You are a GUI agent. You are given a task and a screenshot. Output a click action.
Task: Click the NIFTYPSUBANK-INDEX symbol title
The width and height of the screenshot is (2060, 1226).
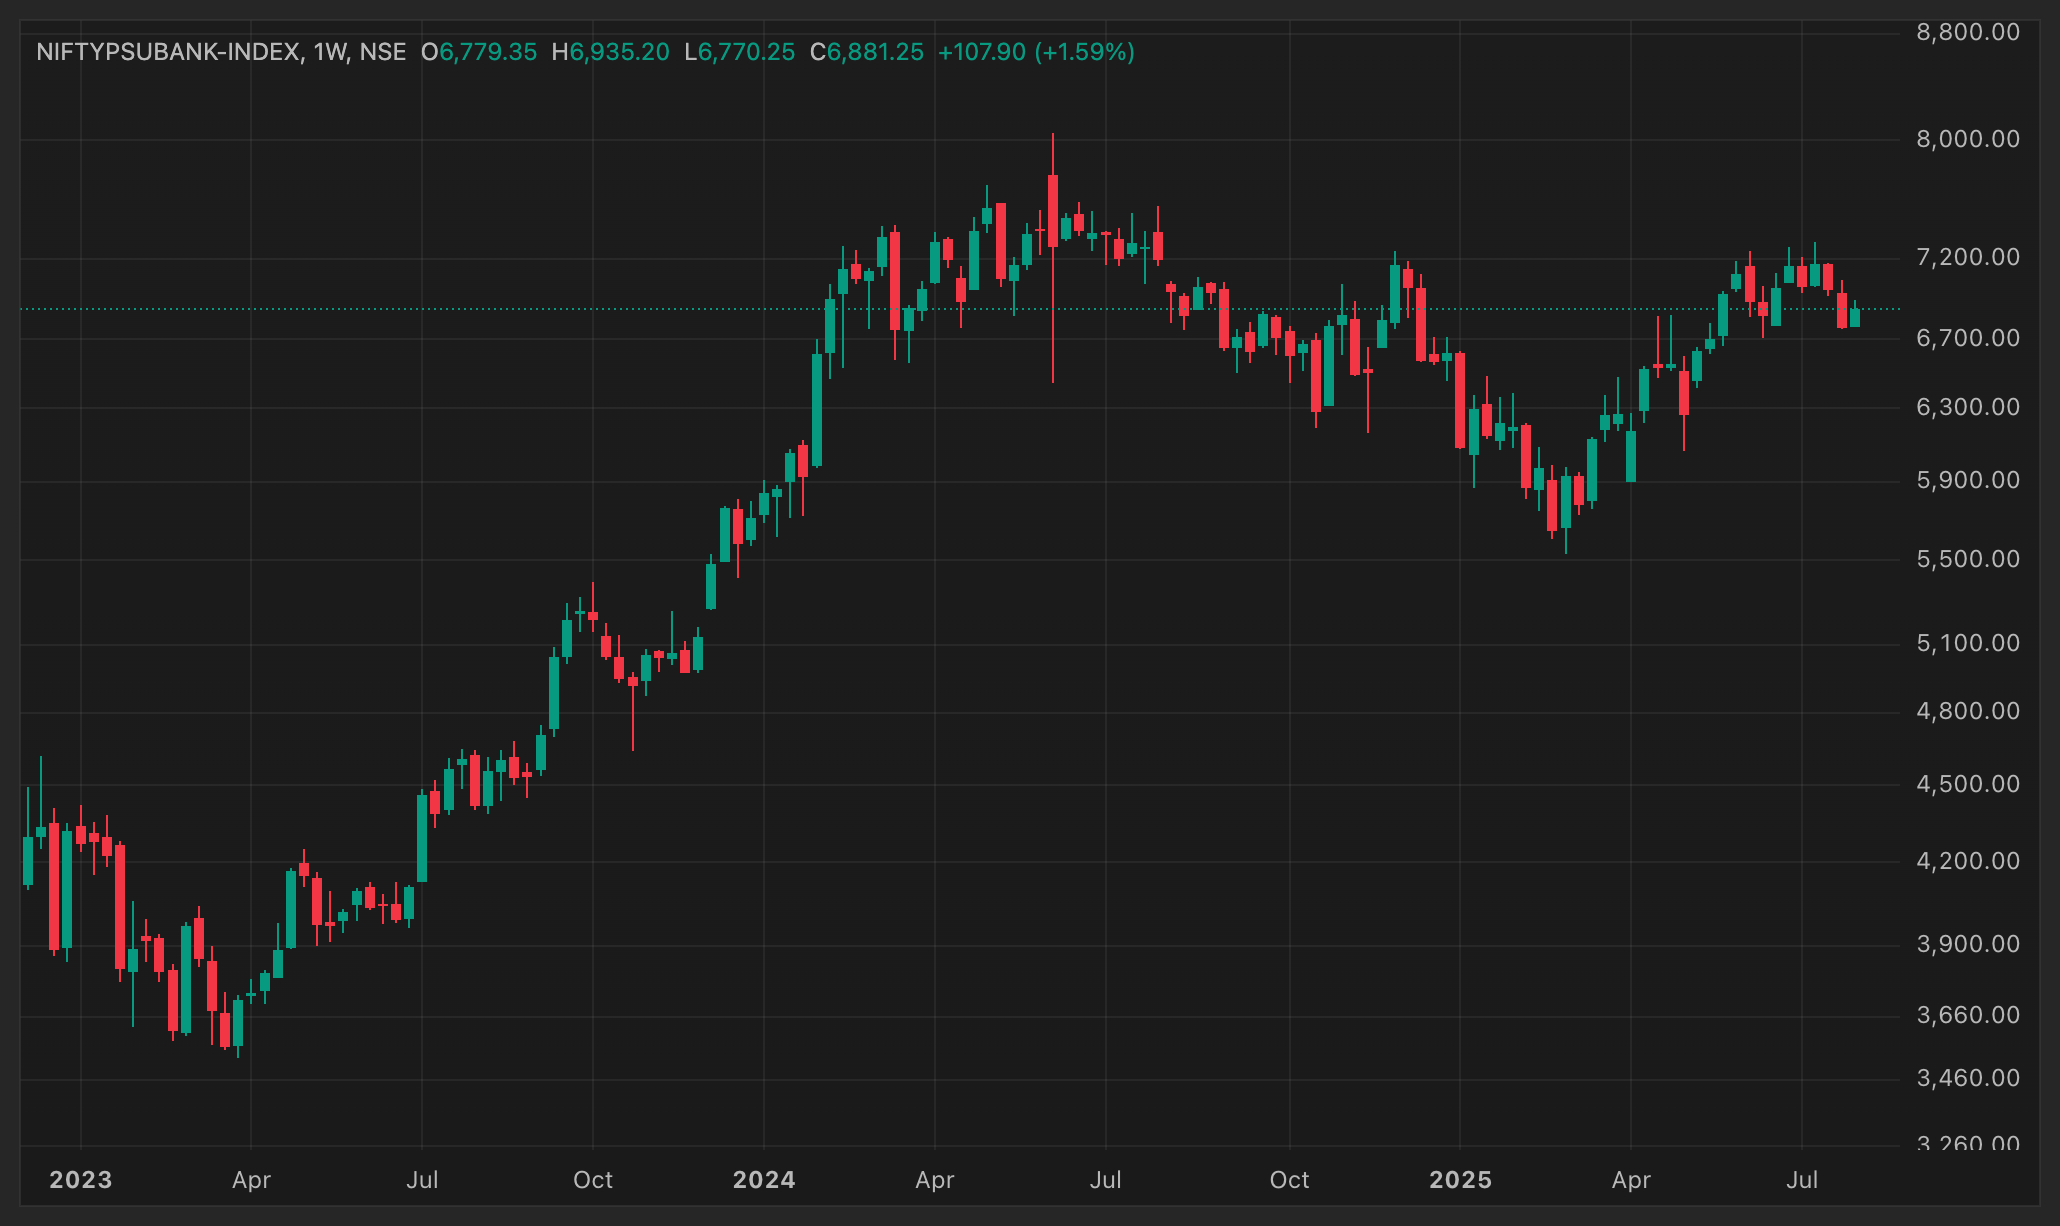[168, 52]
